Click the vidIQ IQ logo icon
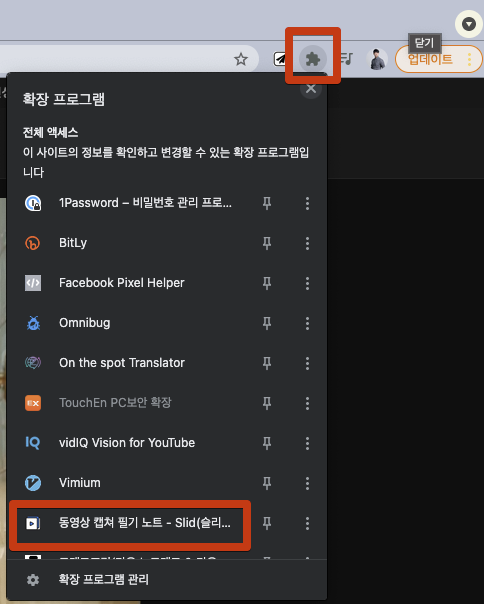484x604 pixels. point(33,443)
